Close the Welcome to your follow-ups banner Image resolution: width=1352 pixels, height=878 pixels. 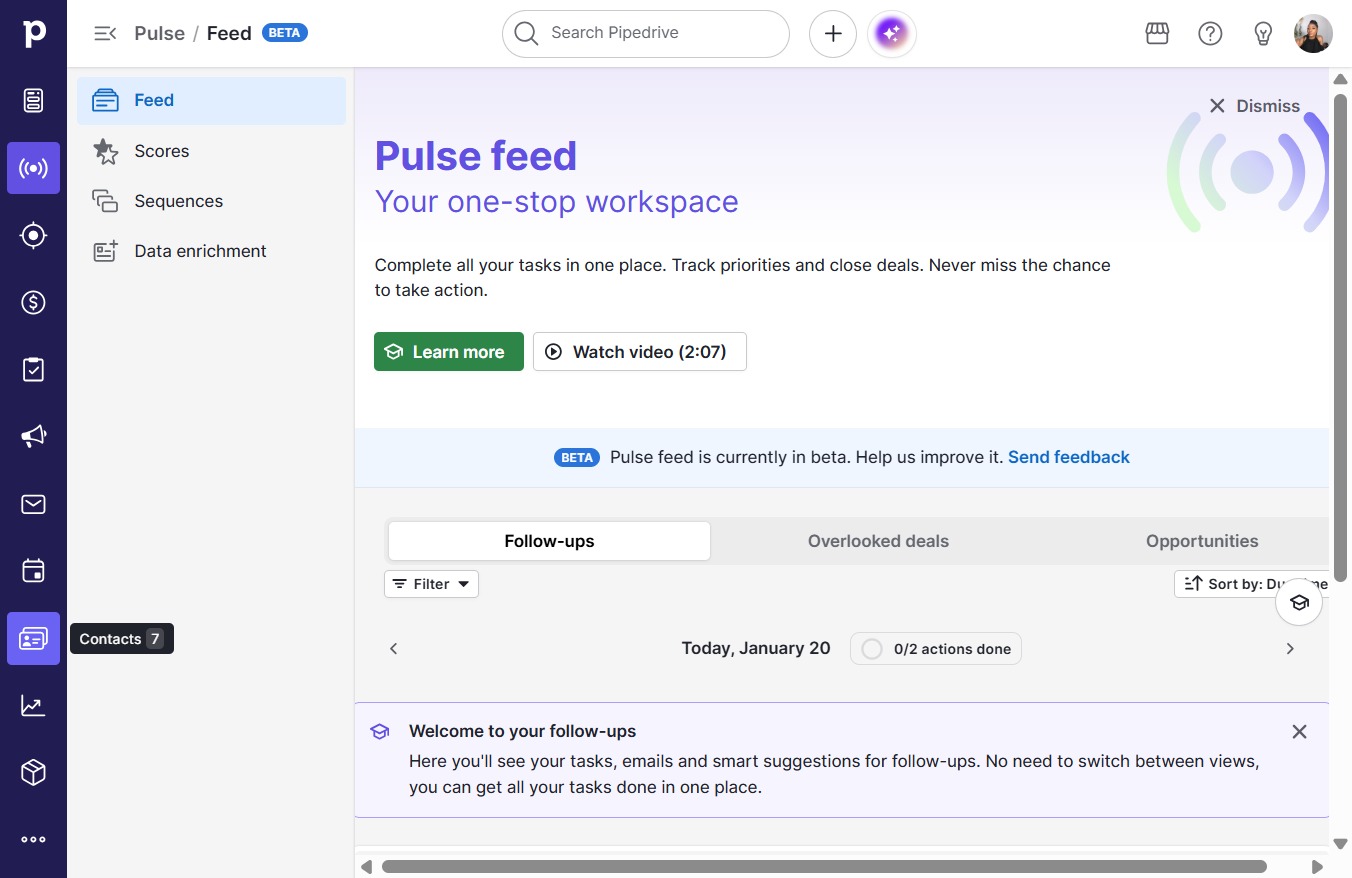point(1299,732)
